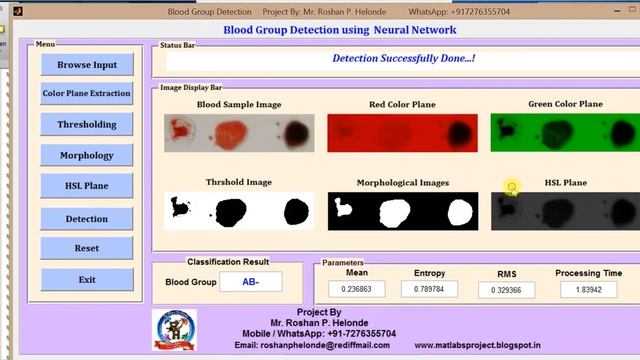Click the Blood Group label text
The image size is (640, 360).
pyautogui.click(x=191, y=282)
